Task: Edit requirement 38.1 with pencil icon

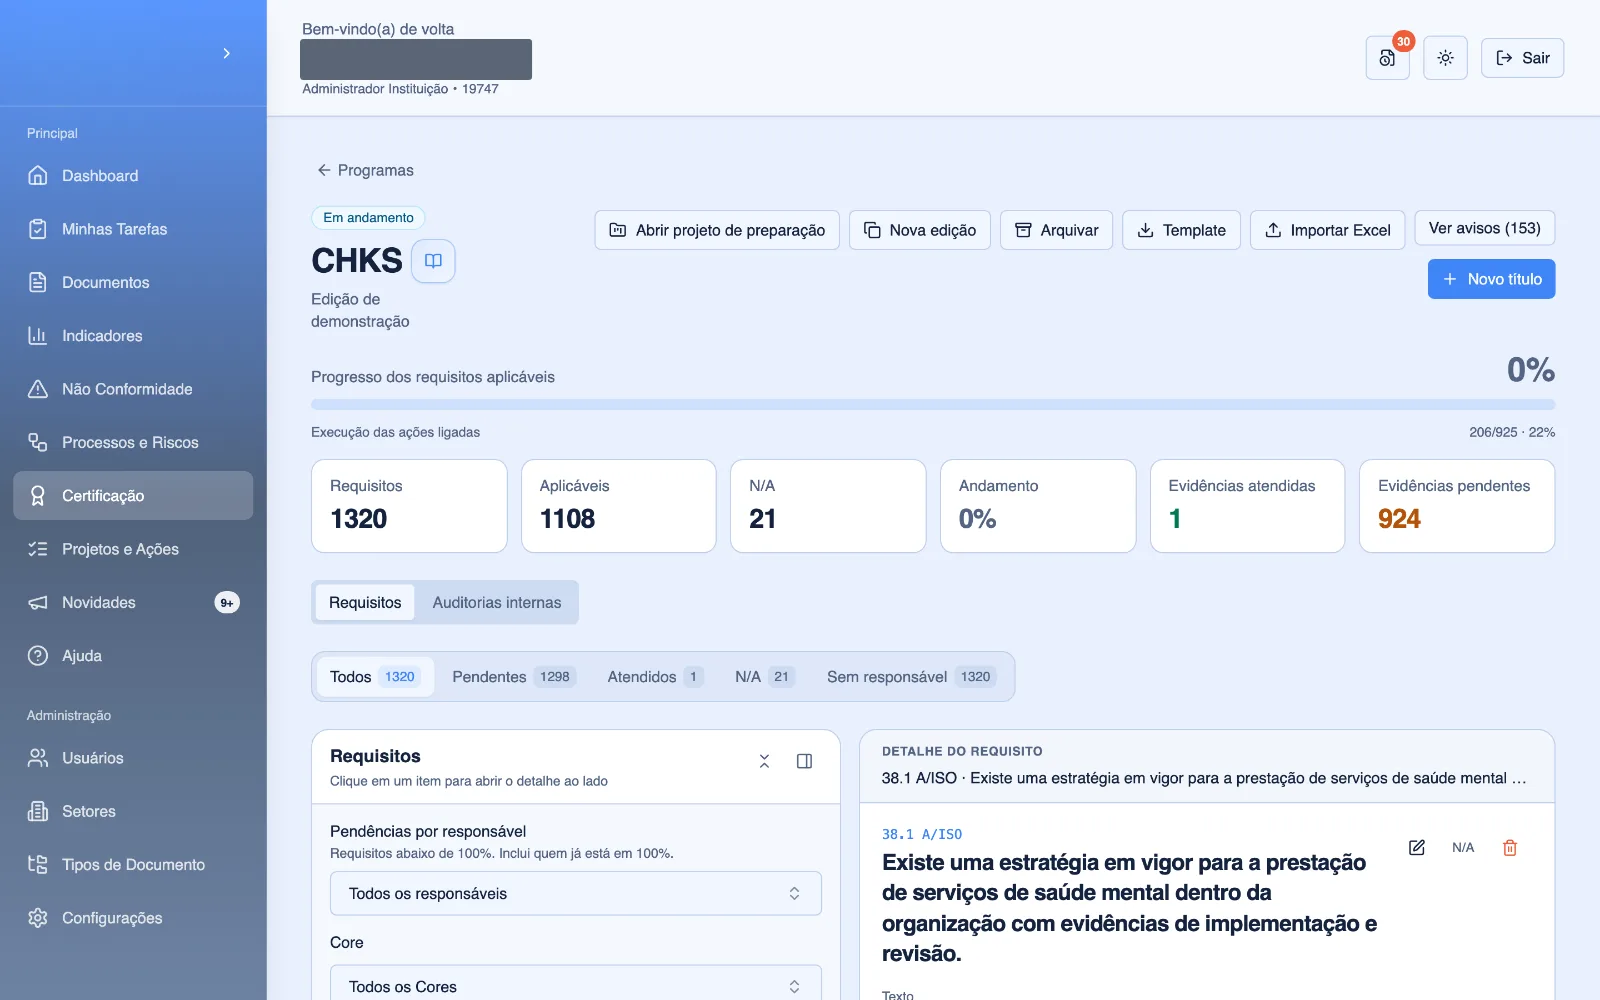Action: [x=1417, y=847]
